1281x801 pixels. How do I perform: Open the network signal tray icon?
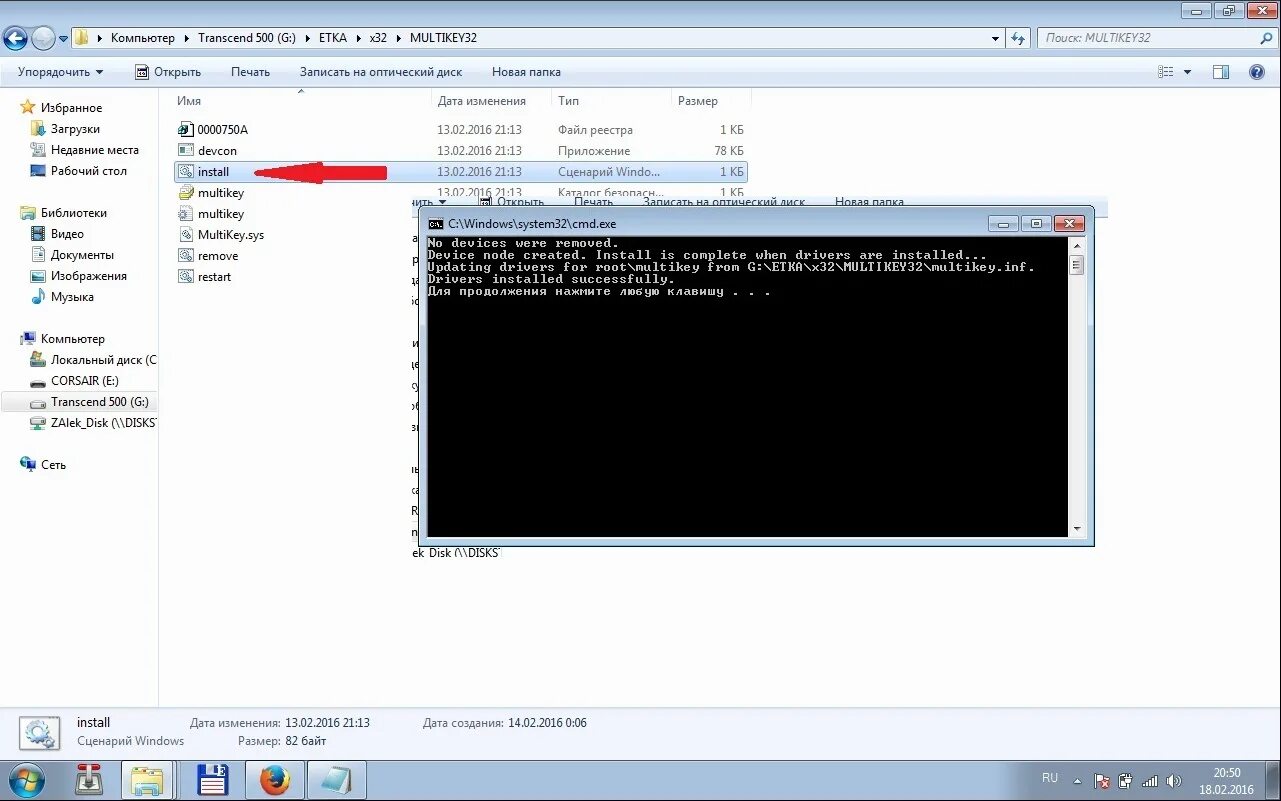pos(1150,780)
